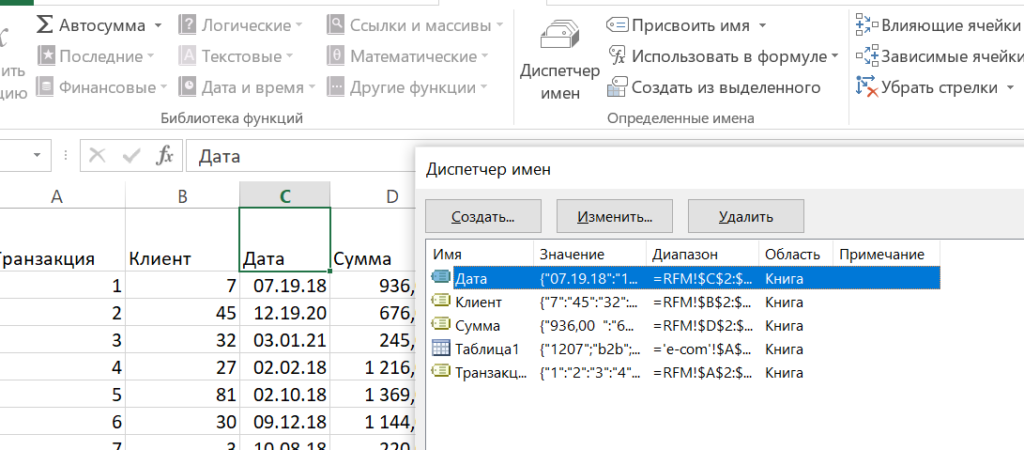
Task: Click the formula bar containing Дата
Action: pyautogui.click(x=300, y=156)
